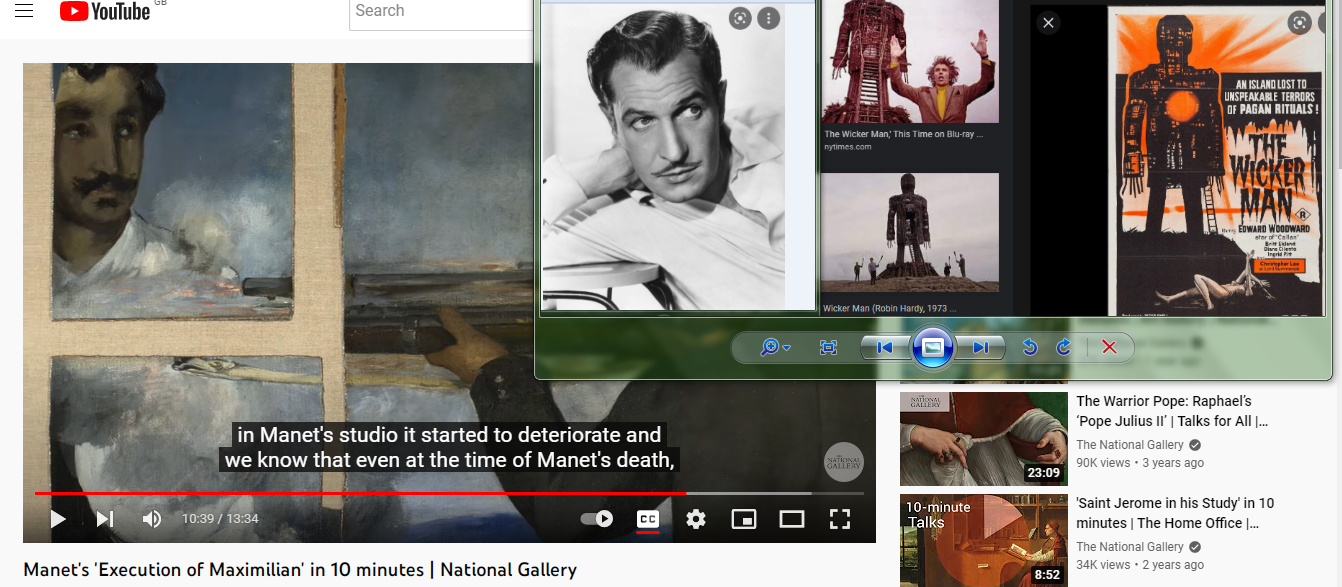1342x587 pixels.
Task: Click the 8:52 duration badge on Saint Jerome
Action: point(1047,575)
